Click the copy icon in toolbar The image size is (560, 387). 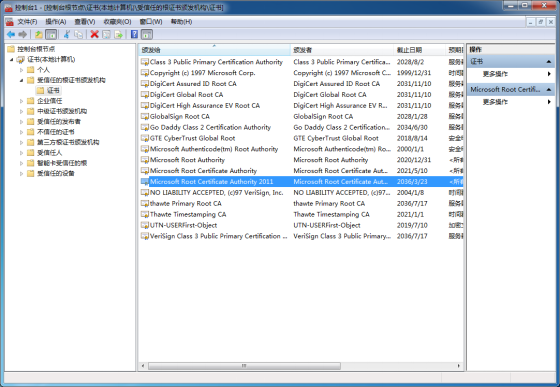tap(79, 34)
